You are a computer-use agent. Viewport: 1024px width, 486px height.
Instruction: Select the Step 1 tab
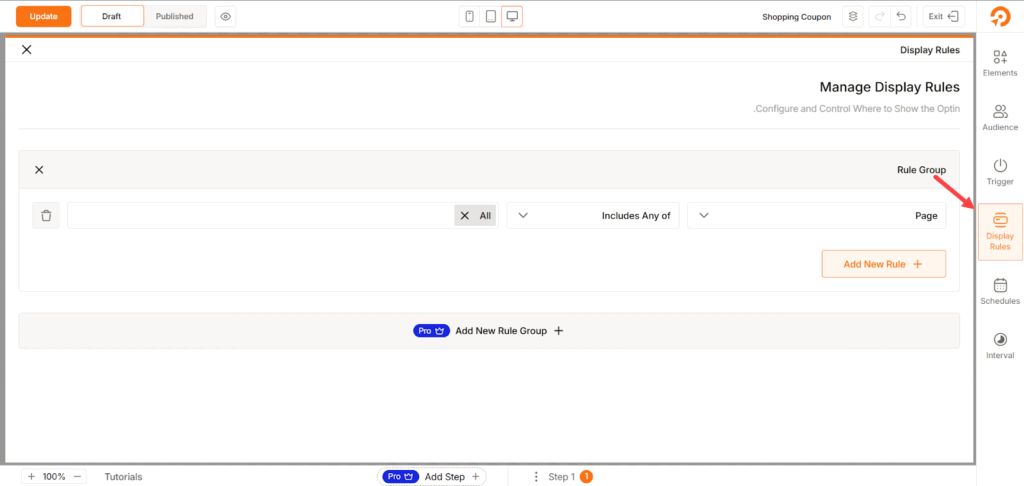pos(569,477)
